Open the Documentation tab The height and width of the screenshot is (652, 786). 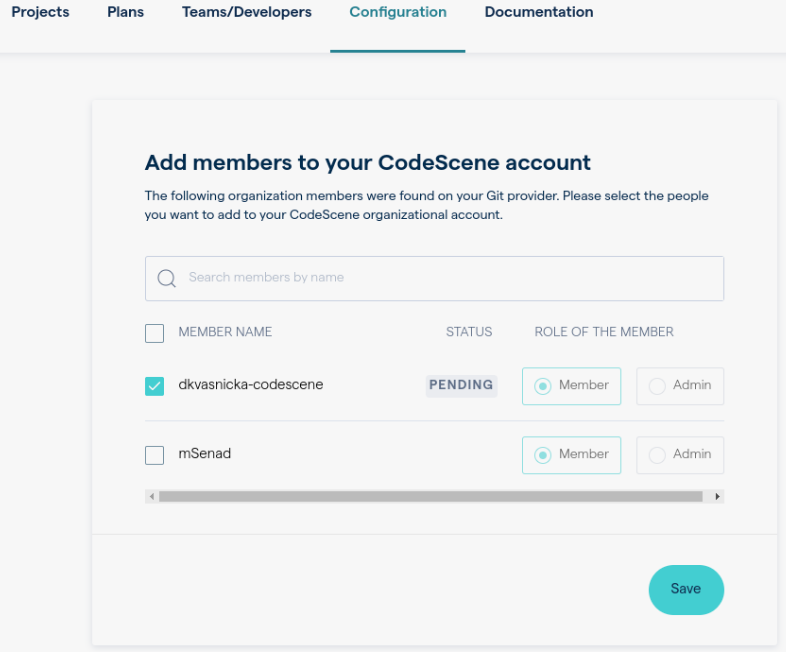[x=539, y=12]
